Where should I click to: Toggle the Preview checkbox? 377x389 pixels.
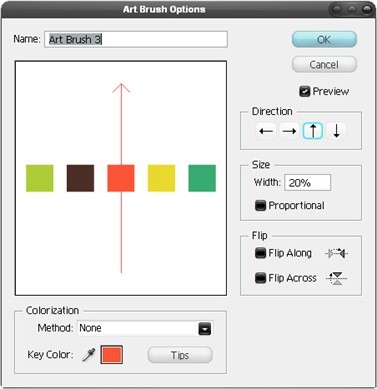pos(305,91)
